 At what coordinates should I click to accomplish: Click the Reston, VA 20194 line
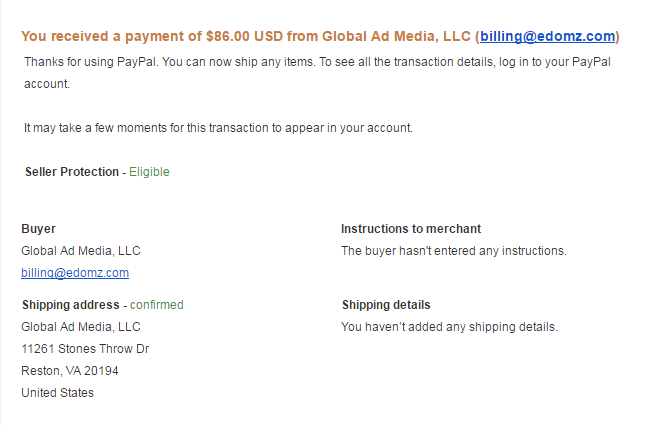(x=68, y=371)
